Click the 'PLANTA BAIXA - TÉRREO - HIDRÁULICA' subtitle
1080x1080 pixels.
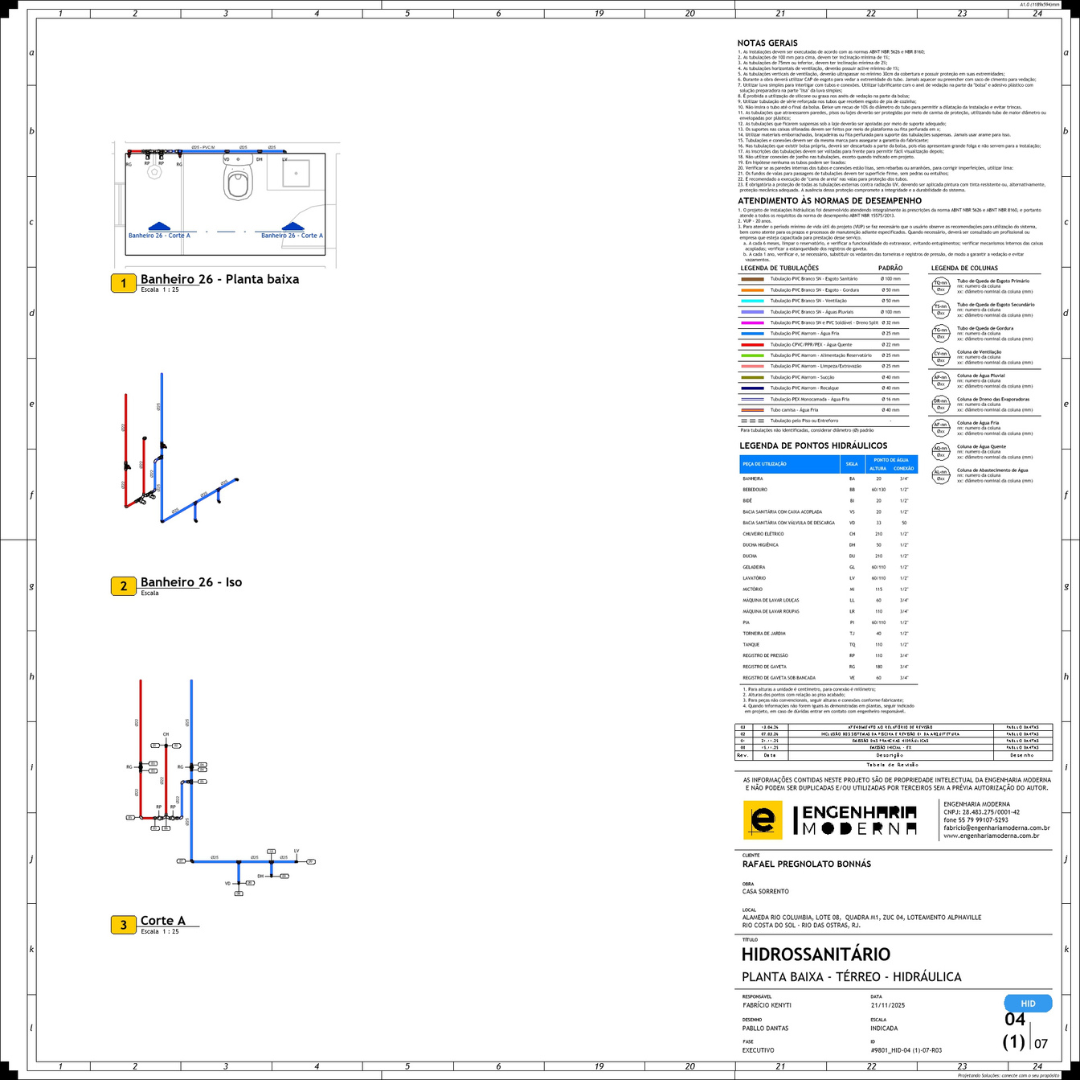tap(851, 977)
